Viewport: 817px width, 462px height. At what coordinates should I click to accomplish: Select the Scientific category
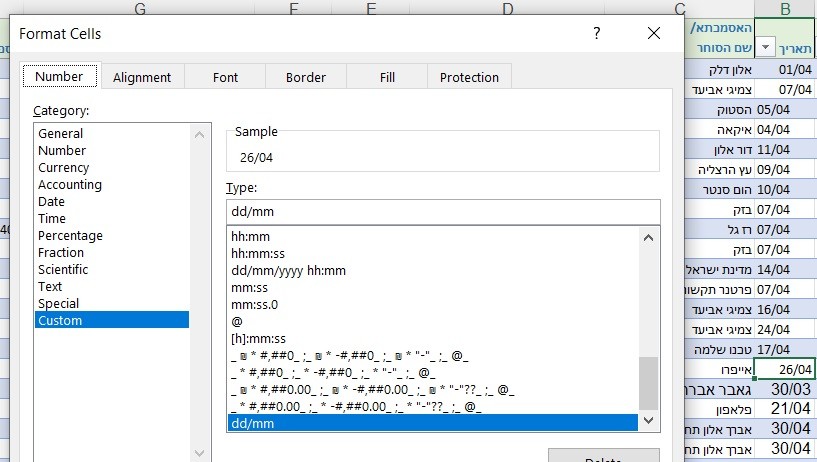pyautogui.click(x=112, y=270)
